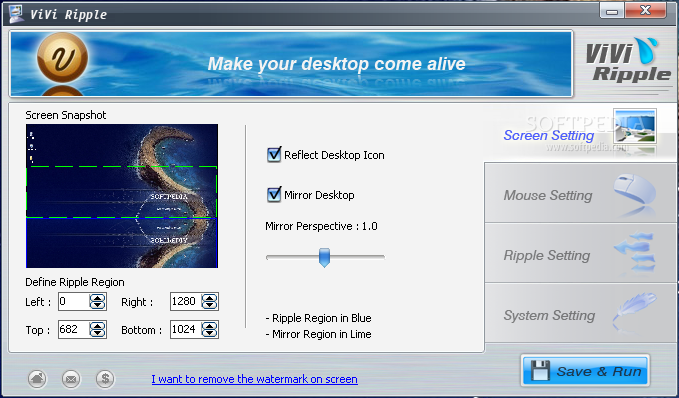Decrease the Bottom value with down arrow
Image resolution: width=679 pixels, height=398 pixels.
(210, 333)
